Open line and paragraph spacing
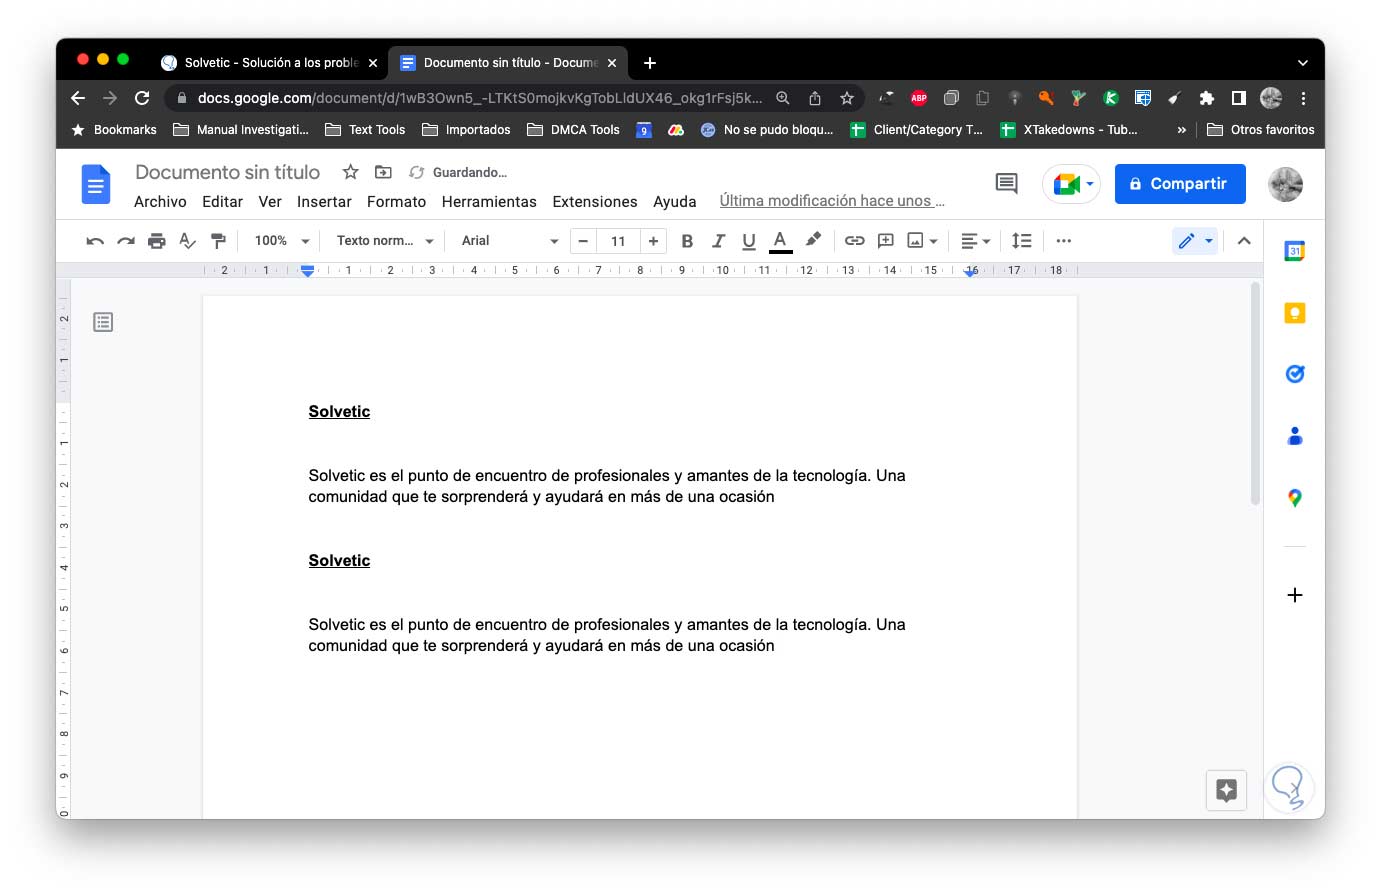The image size is (1381, 893). pyautogui.click(x=1021, y=241)
